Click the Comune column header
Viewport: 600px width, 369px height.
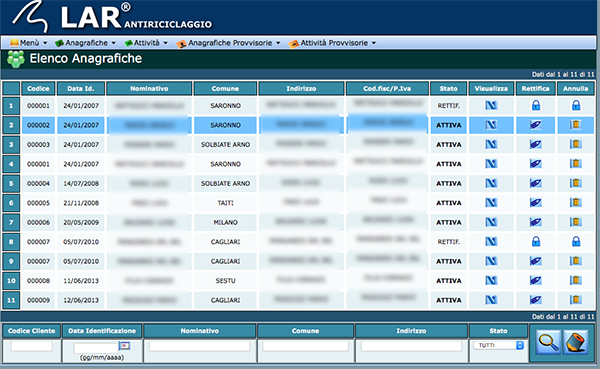point(225,88)
